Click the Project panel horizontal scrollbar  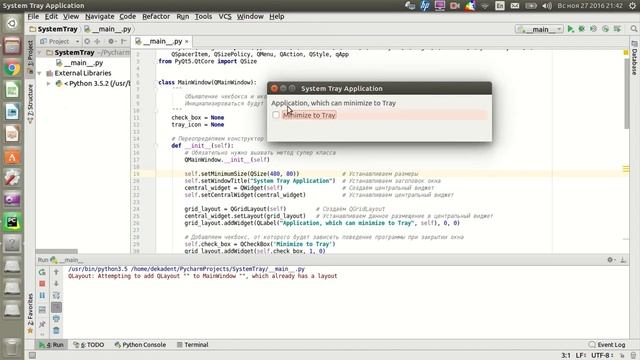pyautogui.click(x=57, y=251)
